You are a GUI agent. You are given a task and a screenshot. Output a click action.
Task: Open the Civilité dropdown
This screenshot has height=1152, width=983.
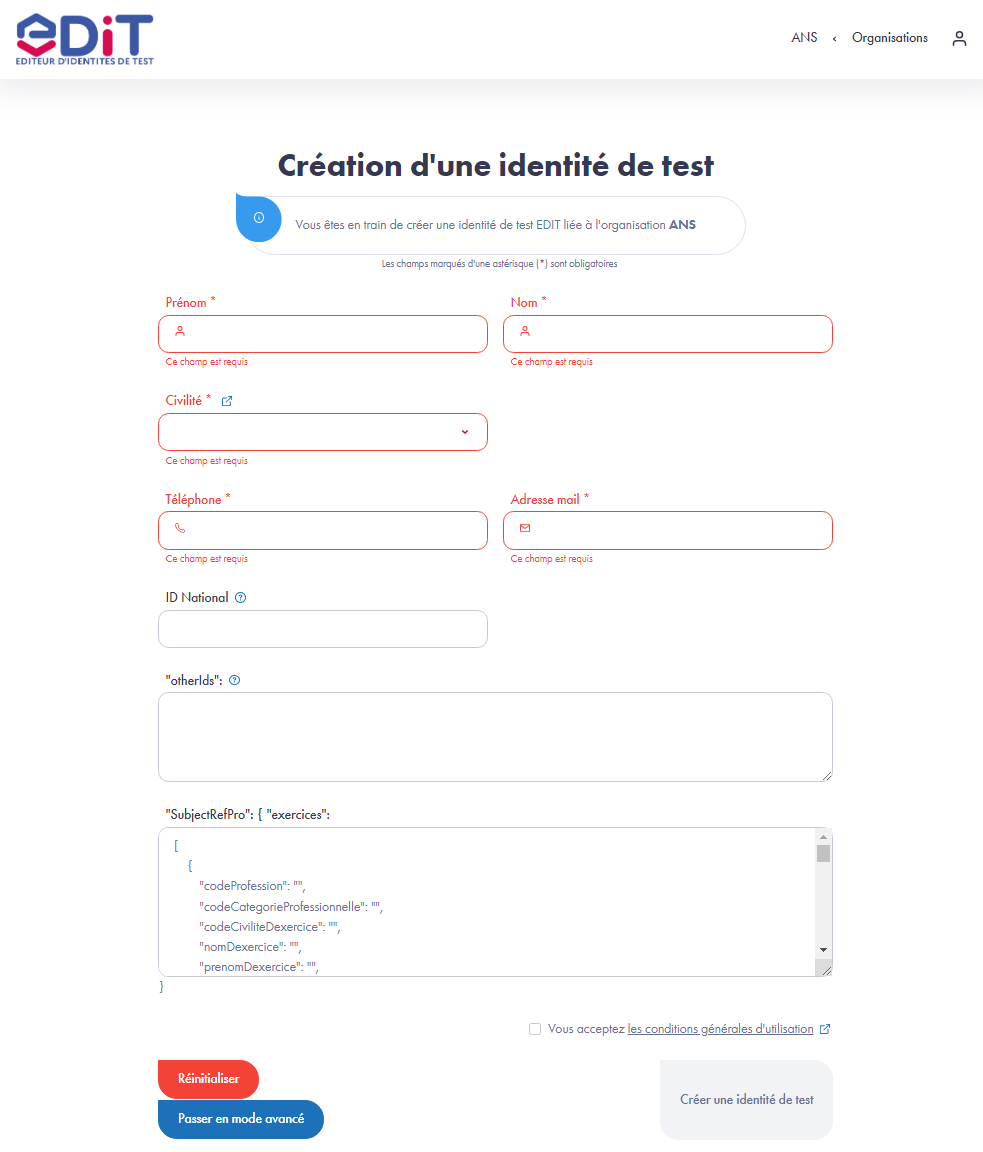click(x=322, y=432)
